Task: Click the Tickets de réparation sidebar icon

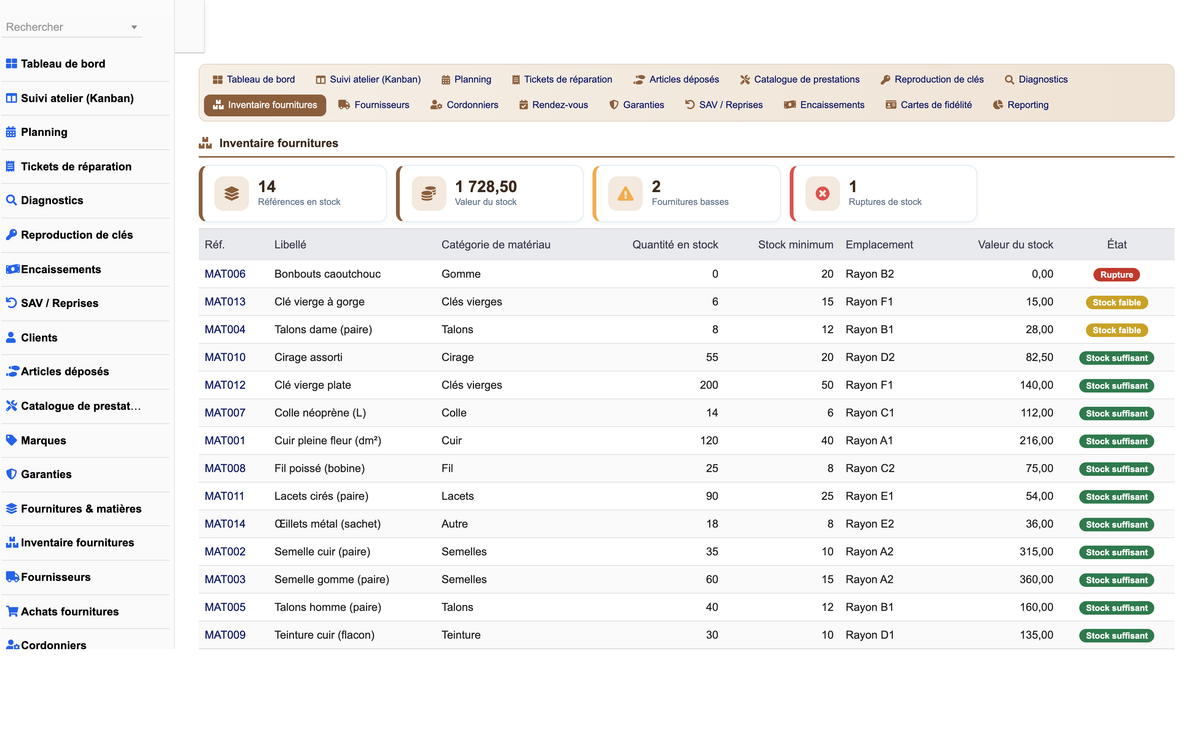Action: point(11,167)
